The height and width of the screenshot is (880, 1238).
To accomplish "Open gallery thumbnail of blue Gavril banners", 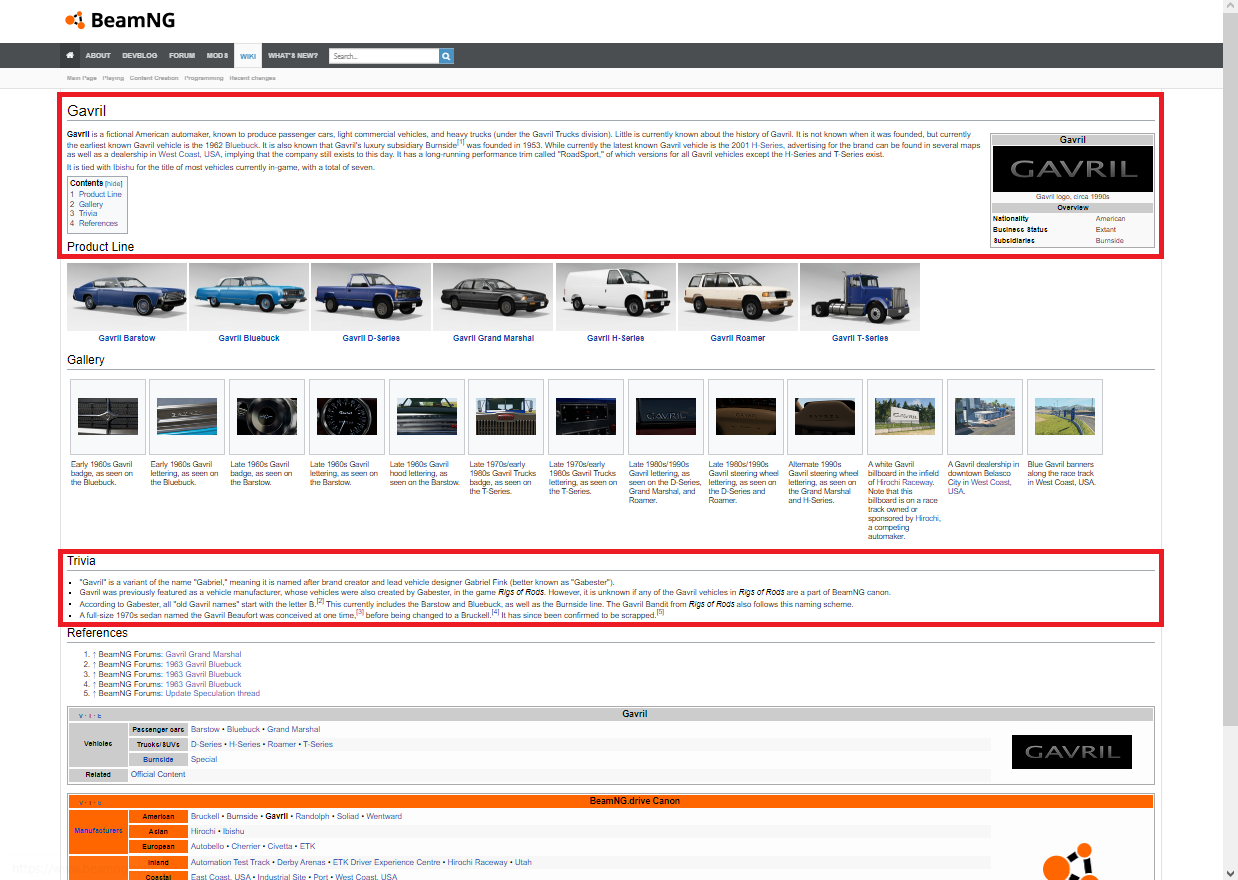I will pyautogui.click(x=1065, y=416).
